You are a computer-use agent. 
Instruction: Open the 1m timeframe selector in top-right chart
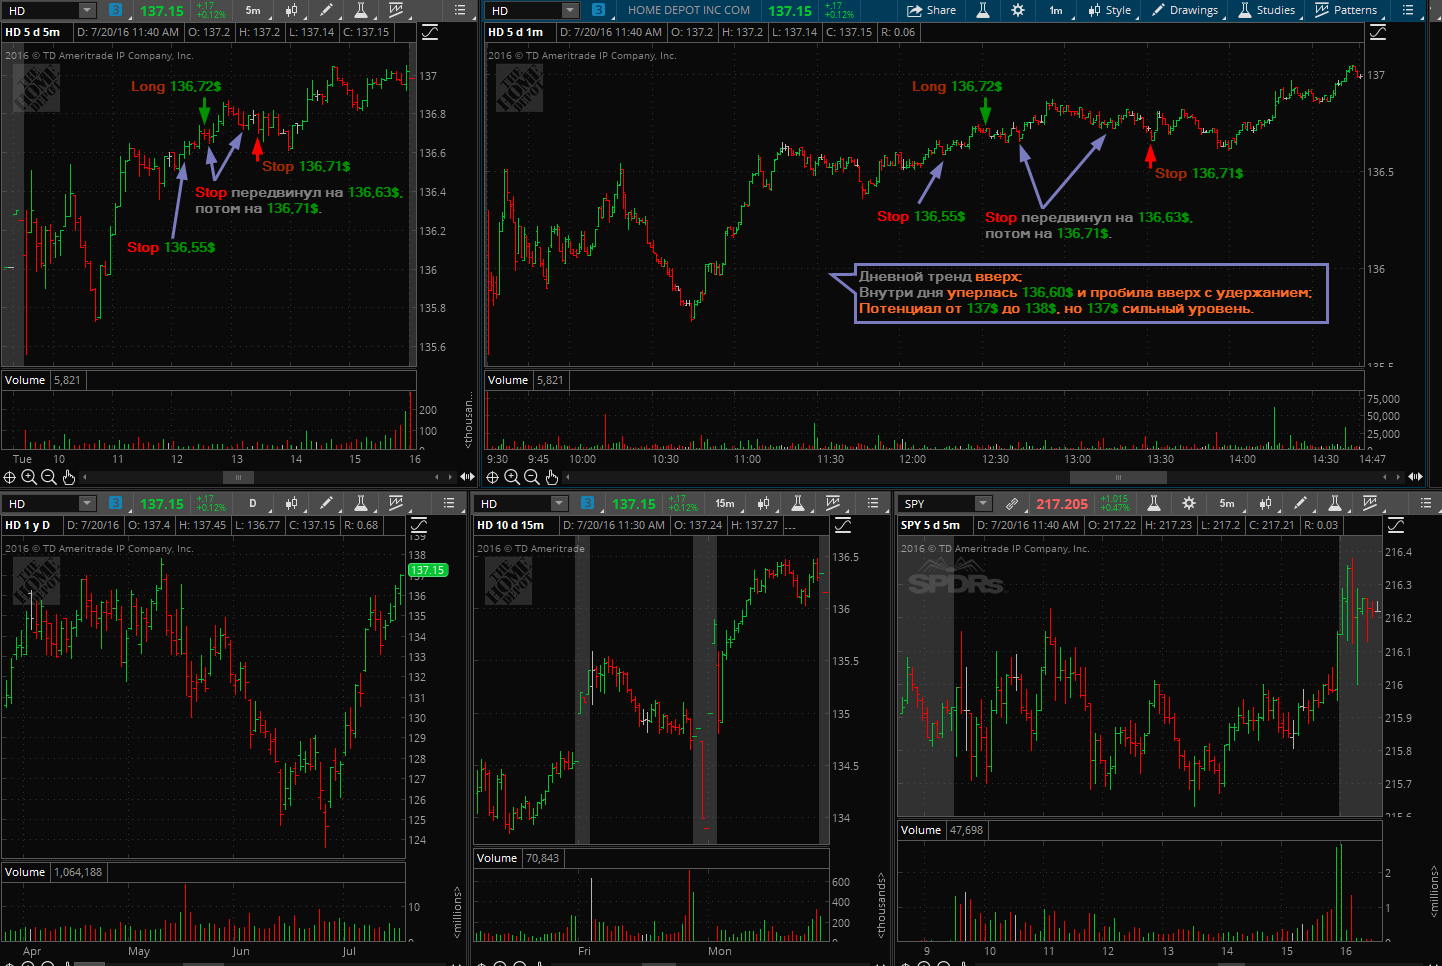(1056, 10)
